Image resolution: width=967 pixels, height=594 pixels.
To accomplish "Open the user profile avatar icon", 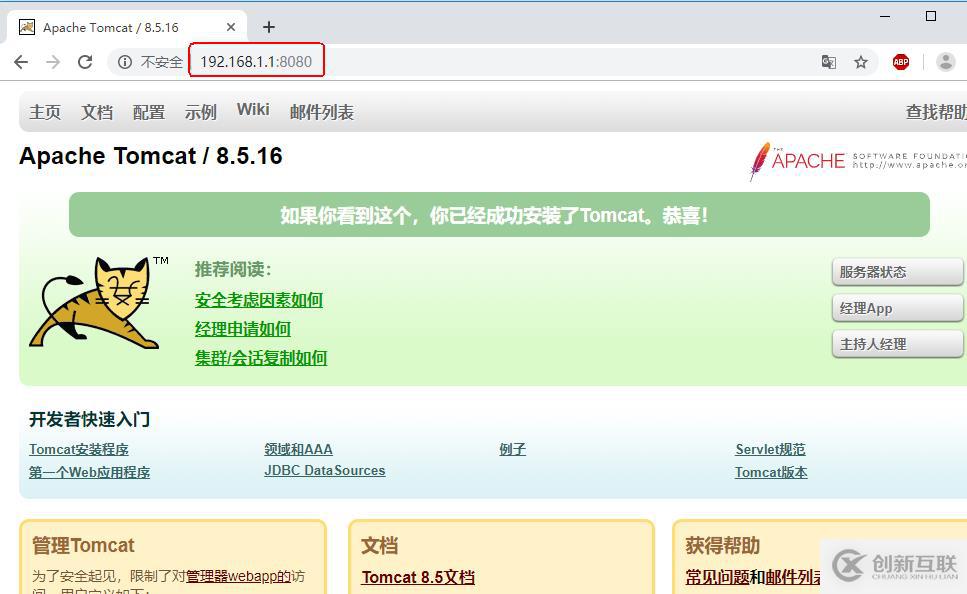I will click(x=945, y=62).
